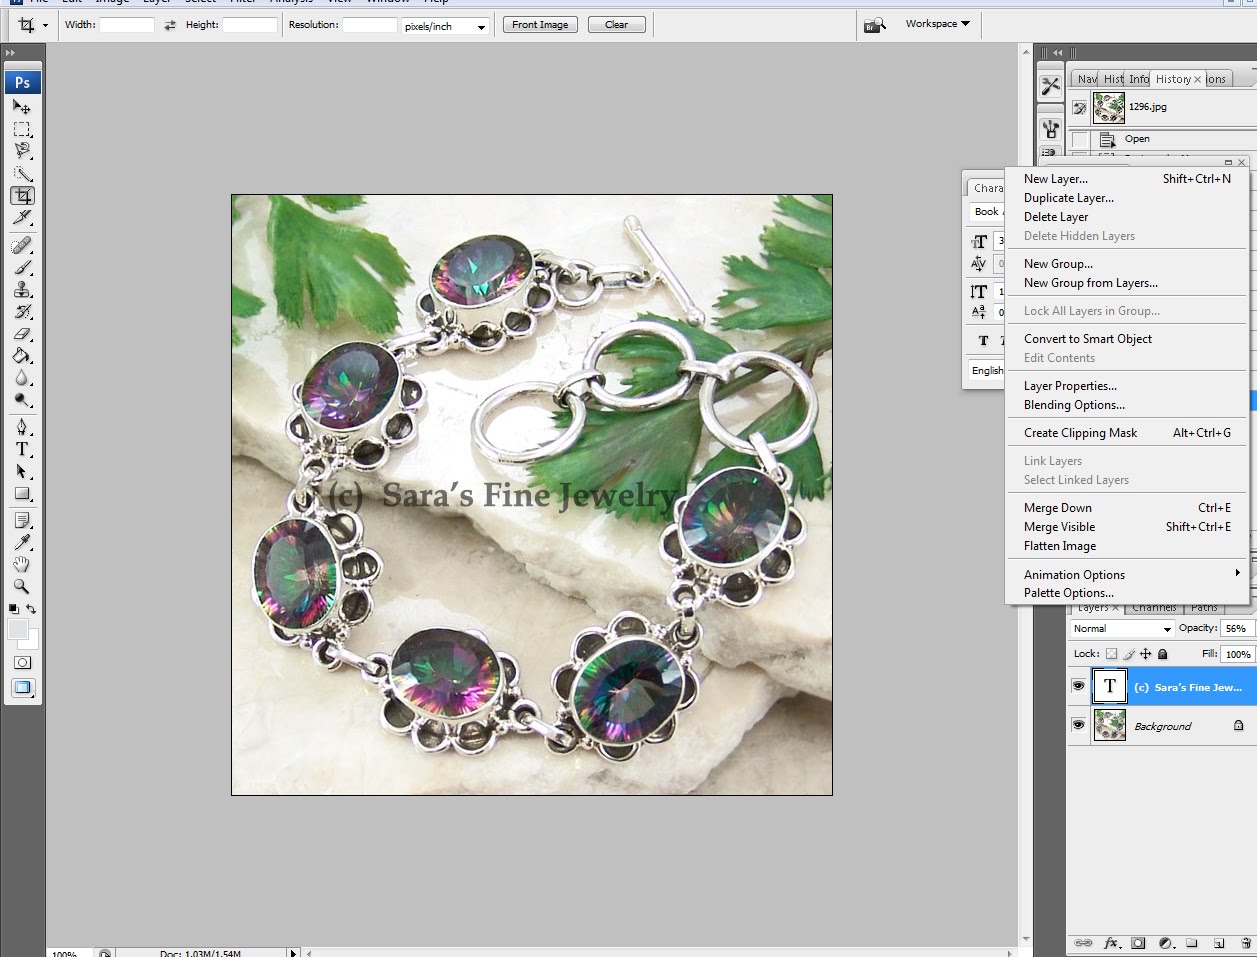The width and height of the screenshot is (1257, 957).
Task: Select the Magic Wand tool
Action: (22, 173)
